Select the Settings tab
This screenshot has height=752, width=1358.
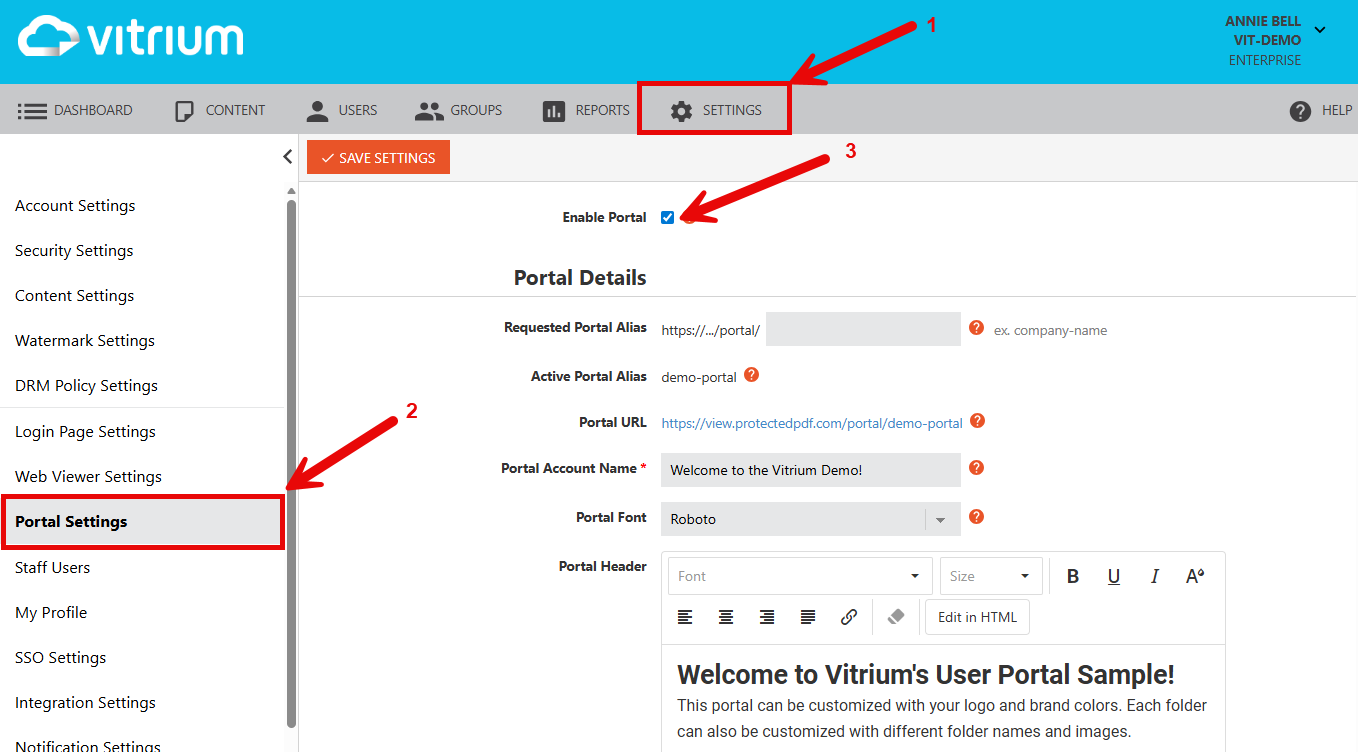pos(715,110)
